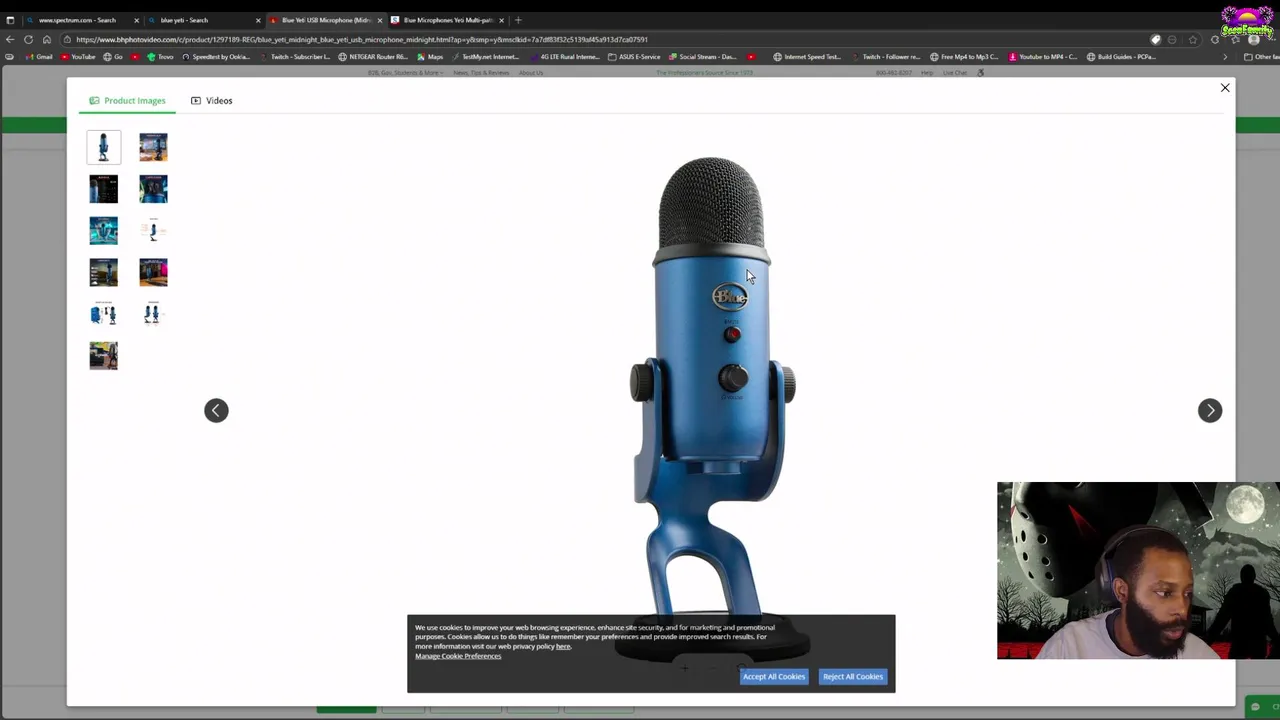The image size is (1280, 720).
Task: Reload the page
Action: click(x=28, y=39)
